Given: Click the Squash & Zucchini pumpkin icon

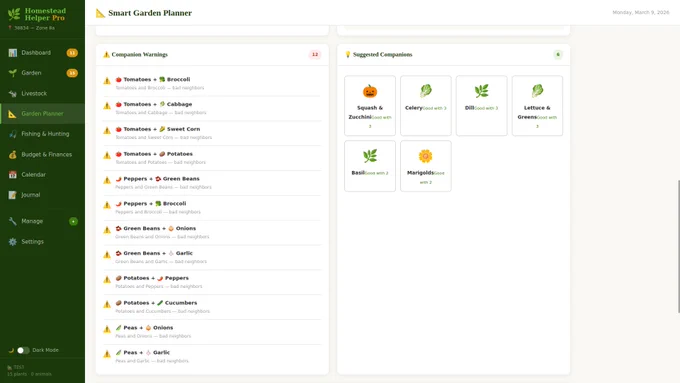Looking at the screenshot, I should (x=370, y=92).
